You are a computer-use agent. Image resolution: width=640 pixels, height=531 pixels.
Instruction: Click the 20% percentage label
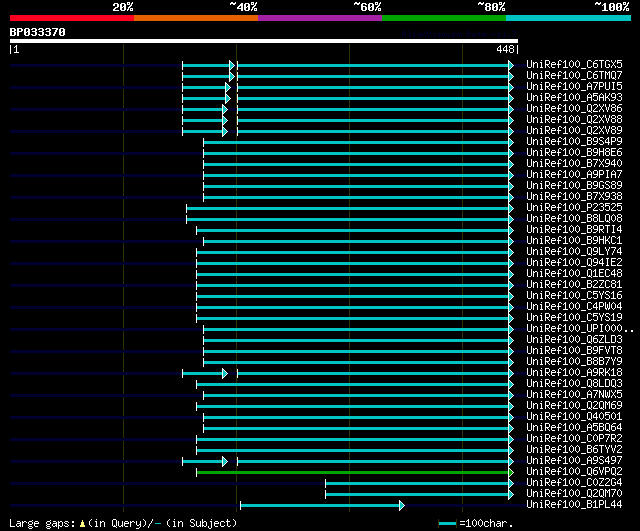click(x=123, y=7)
